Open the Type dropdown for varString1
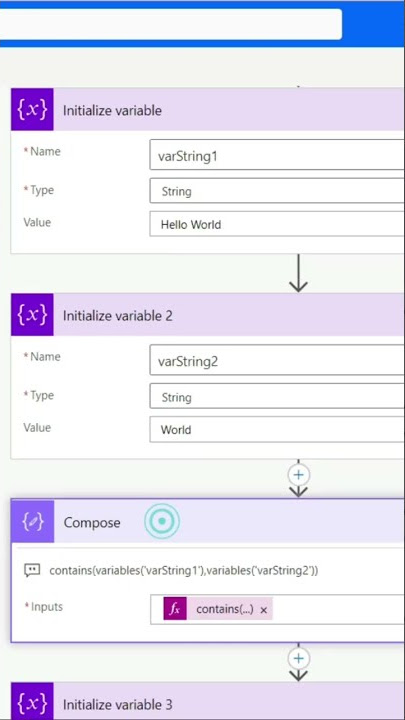The height and width of the screenshot is (720, 405). [277, 191]
